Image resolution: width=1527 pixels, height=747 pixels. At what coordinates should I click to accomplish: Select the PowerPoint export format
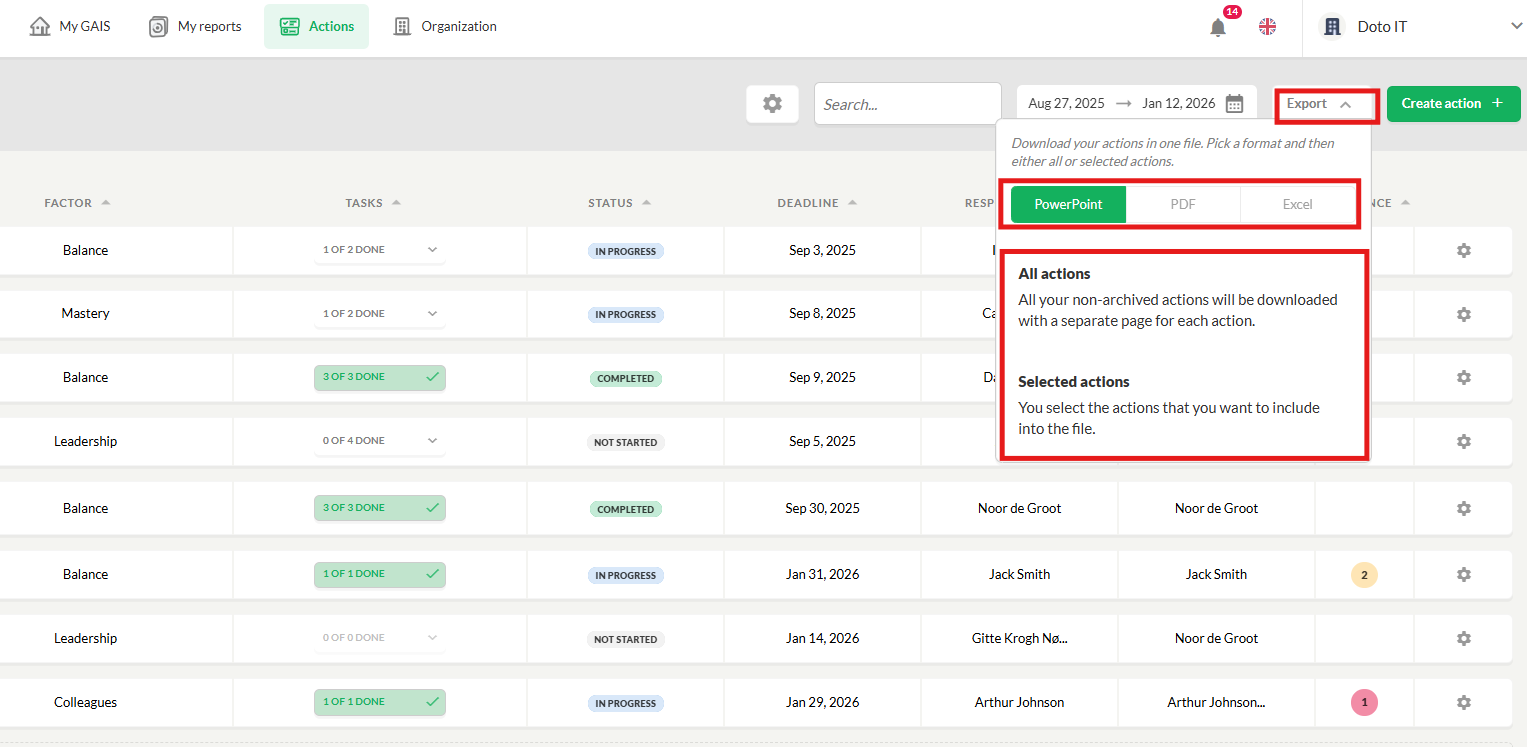(x=1068, y=204)
